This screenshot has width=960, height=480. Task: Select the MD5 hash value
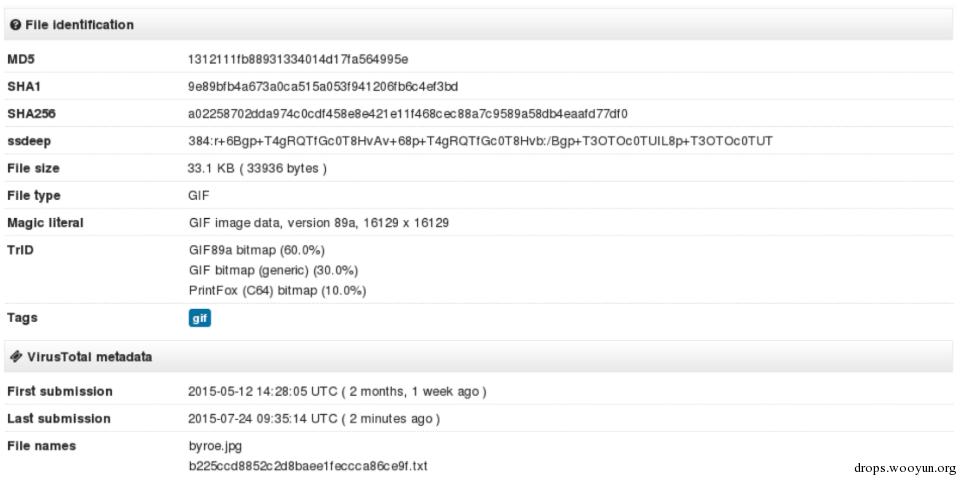click(298, 59)
